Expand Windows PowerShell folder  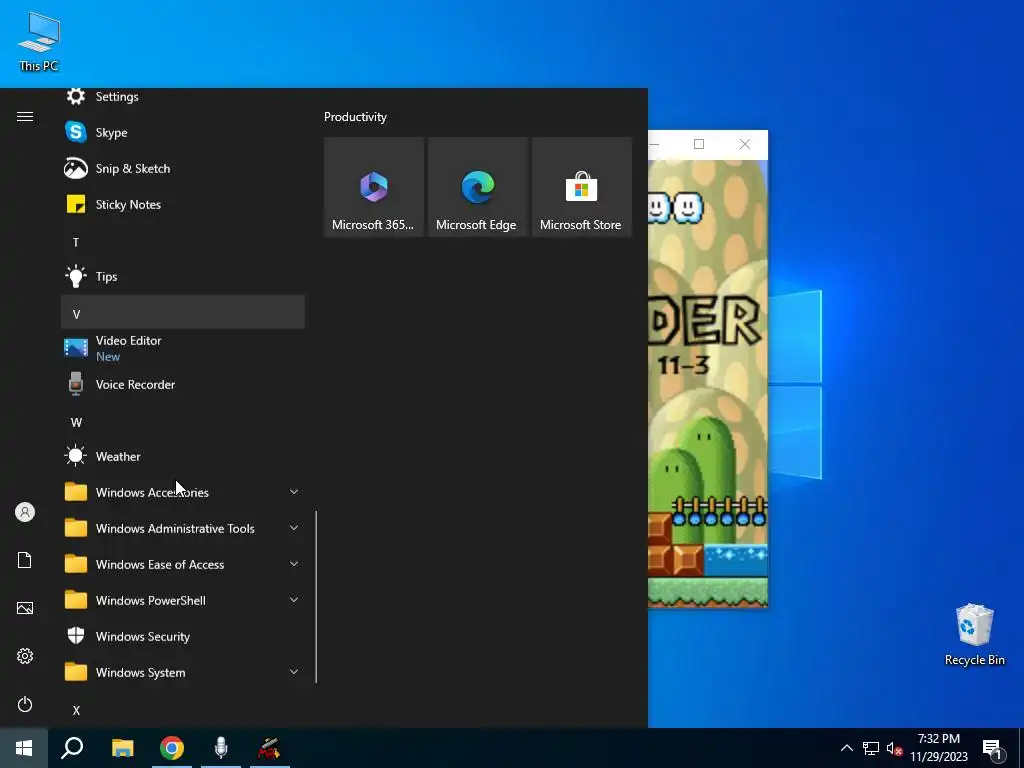[x=183, y=600]
